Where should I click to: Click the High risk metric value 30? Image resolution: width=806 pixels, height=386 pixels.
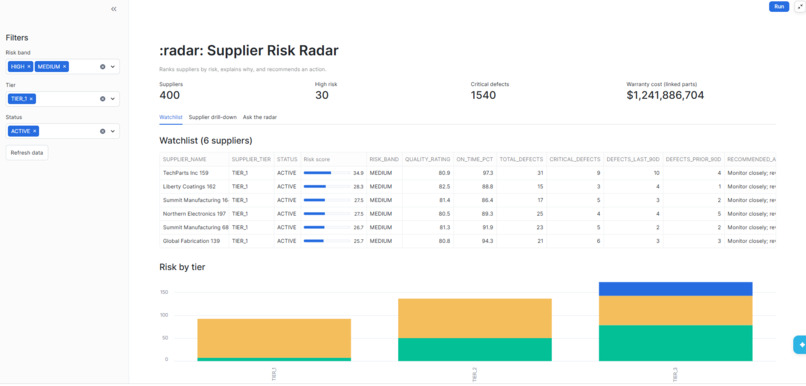(322, 95)
